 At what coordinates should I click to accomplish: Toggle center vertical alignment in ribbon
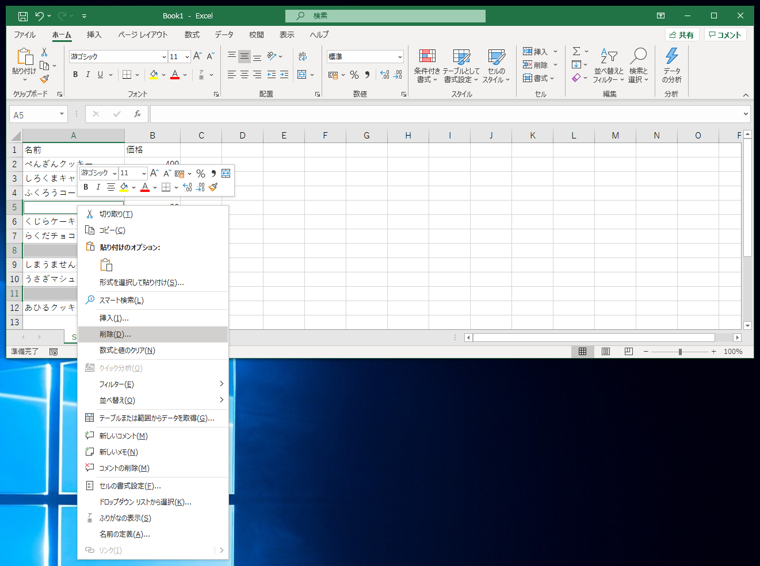pyautogui.click(x=244, y=57)
